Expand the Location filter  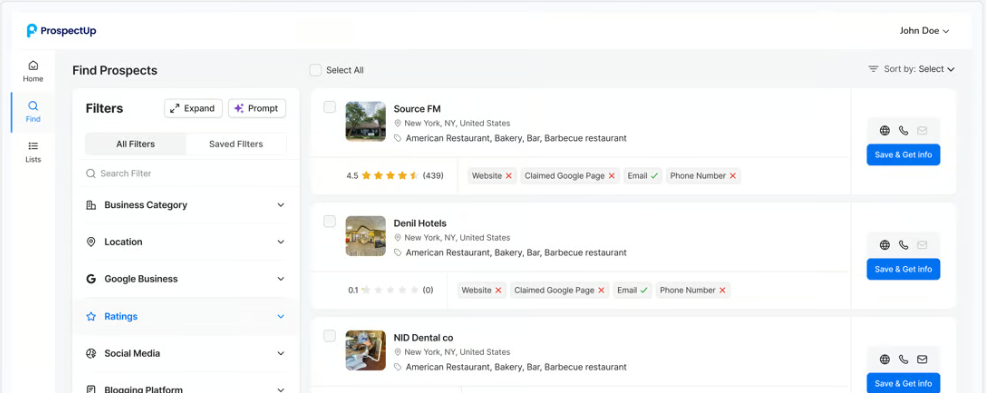(186, 242)
